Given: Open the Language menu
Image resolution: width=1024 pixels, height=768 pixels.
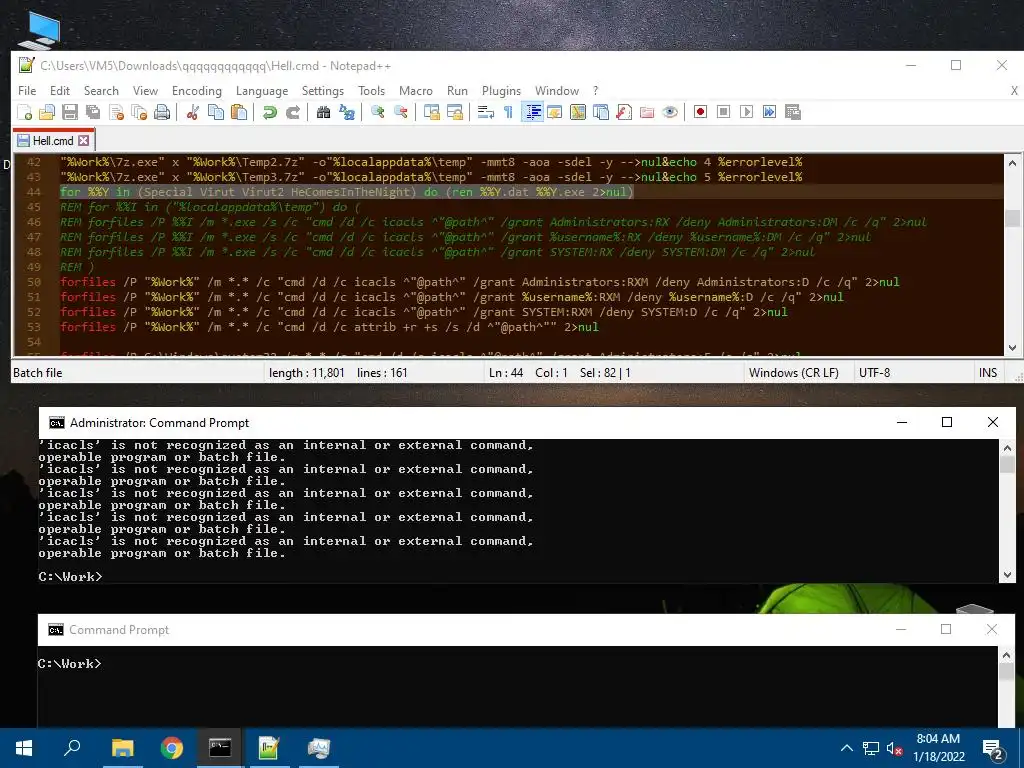Looking at the screenshot, I should [262, 91].
